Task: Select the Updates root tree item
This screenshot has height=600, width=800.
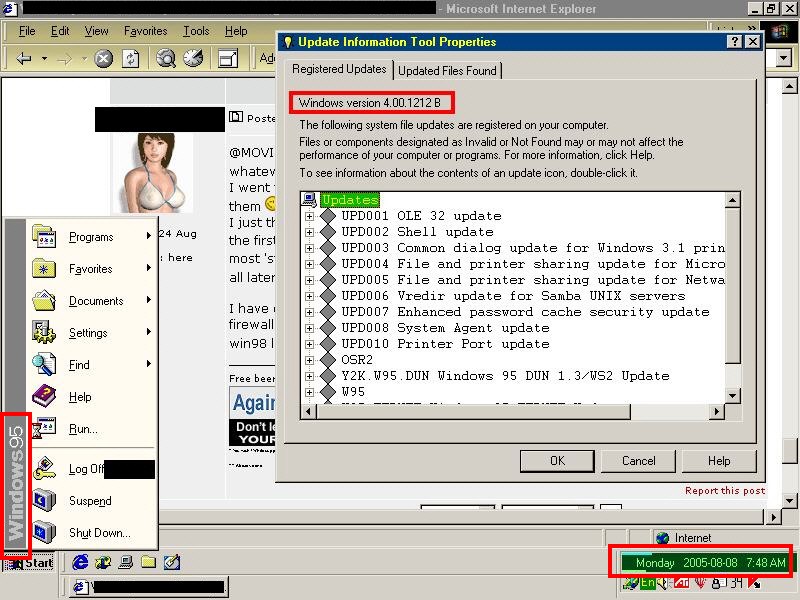Action: (x=350, y=199)
